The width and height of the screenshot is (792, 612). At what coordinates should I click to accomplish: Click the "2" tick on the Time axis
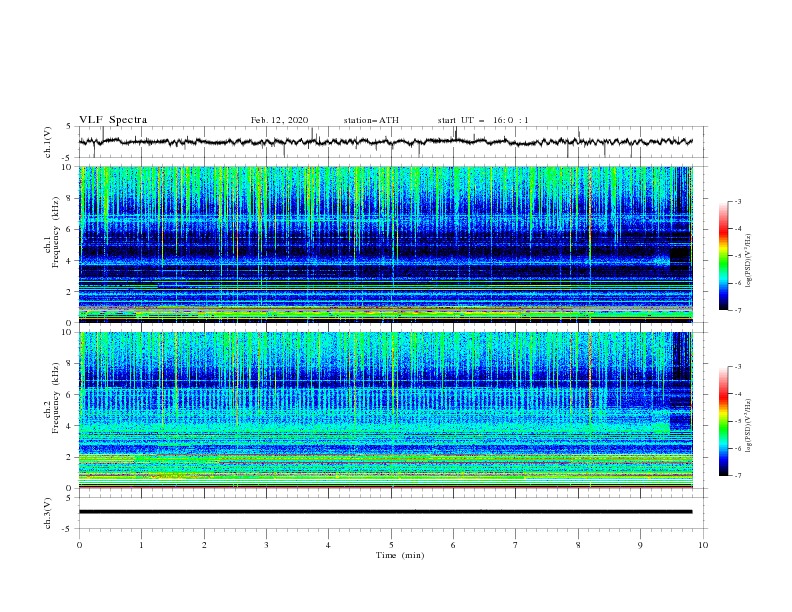(x=204, y=545)
